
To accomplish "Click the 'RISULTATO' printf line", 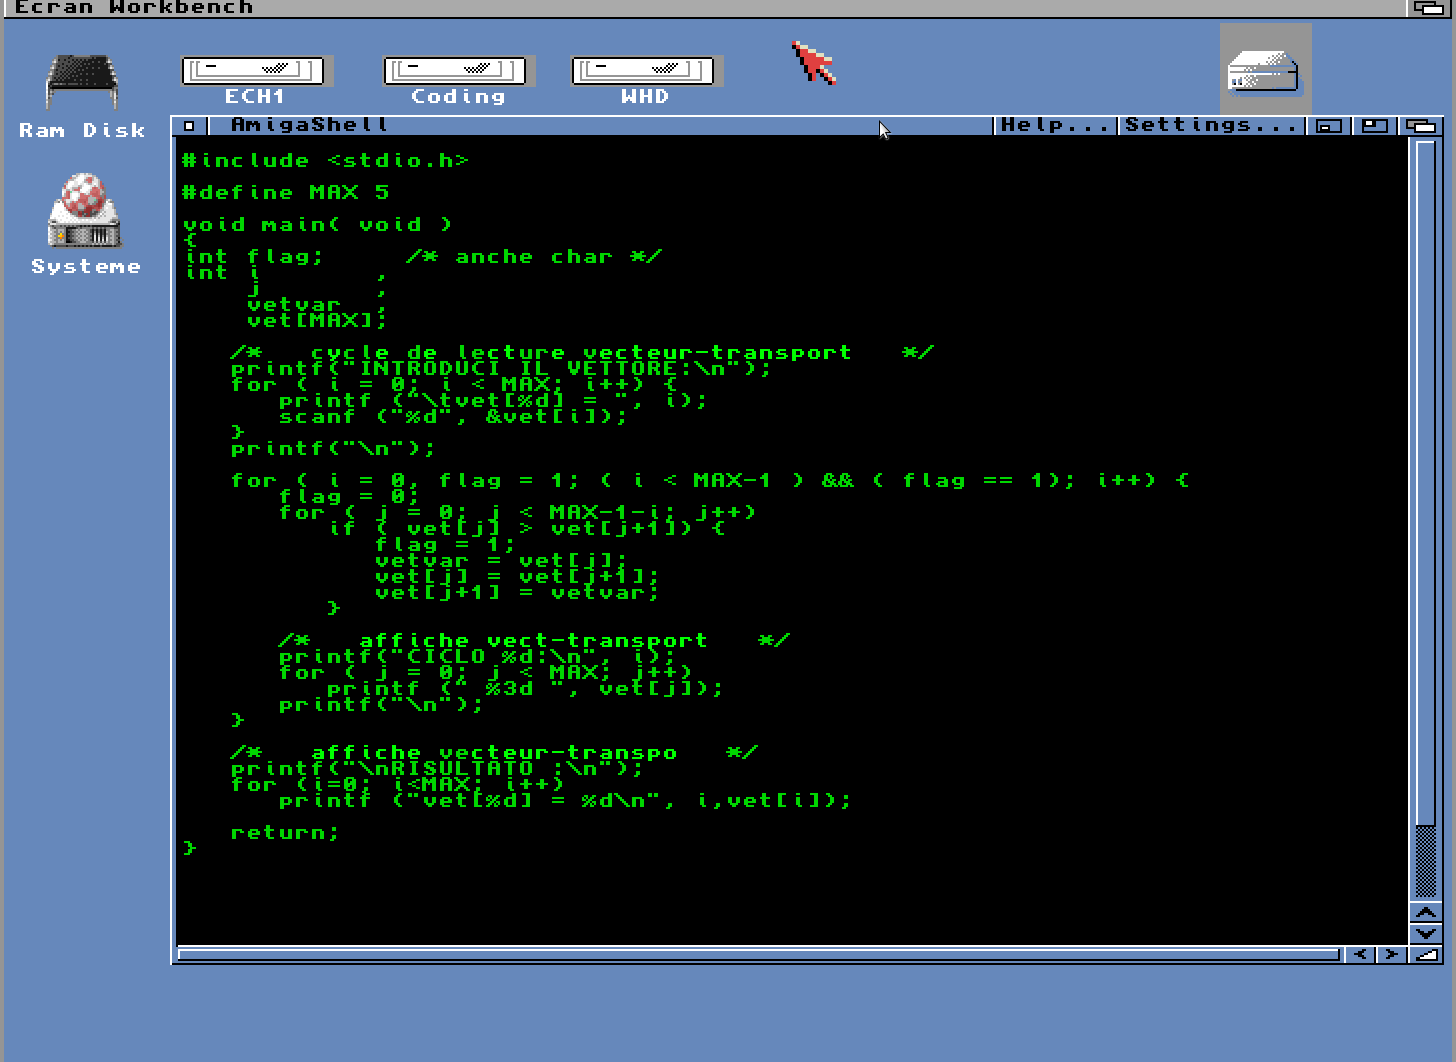I will (437, 769).
